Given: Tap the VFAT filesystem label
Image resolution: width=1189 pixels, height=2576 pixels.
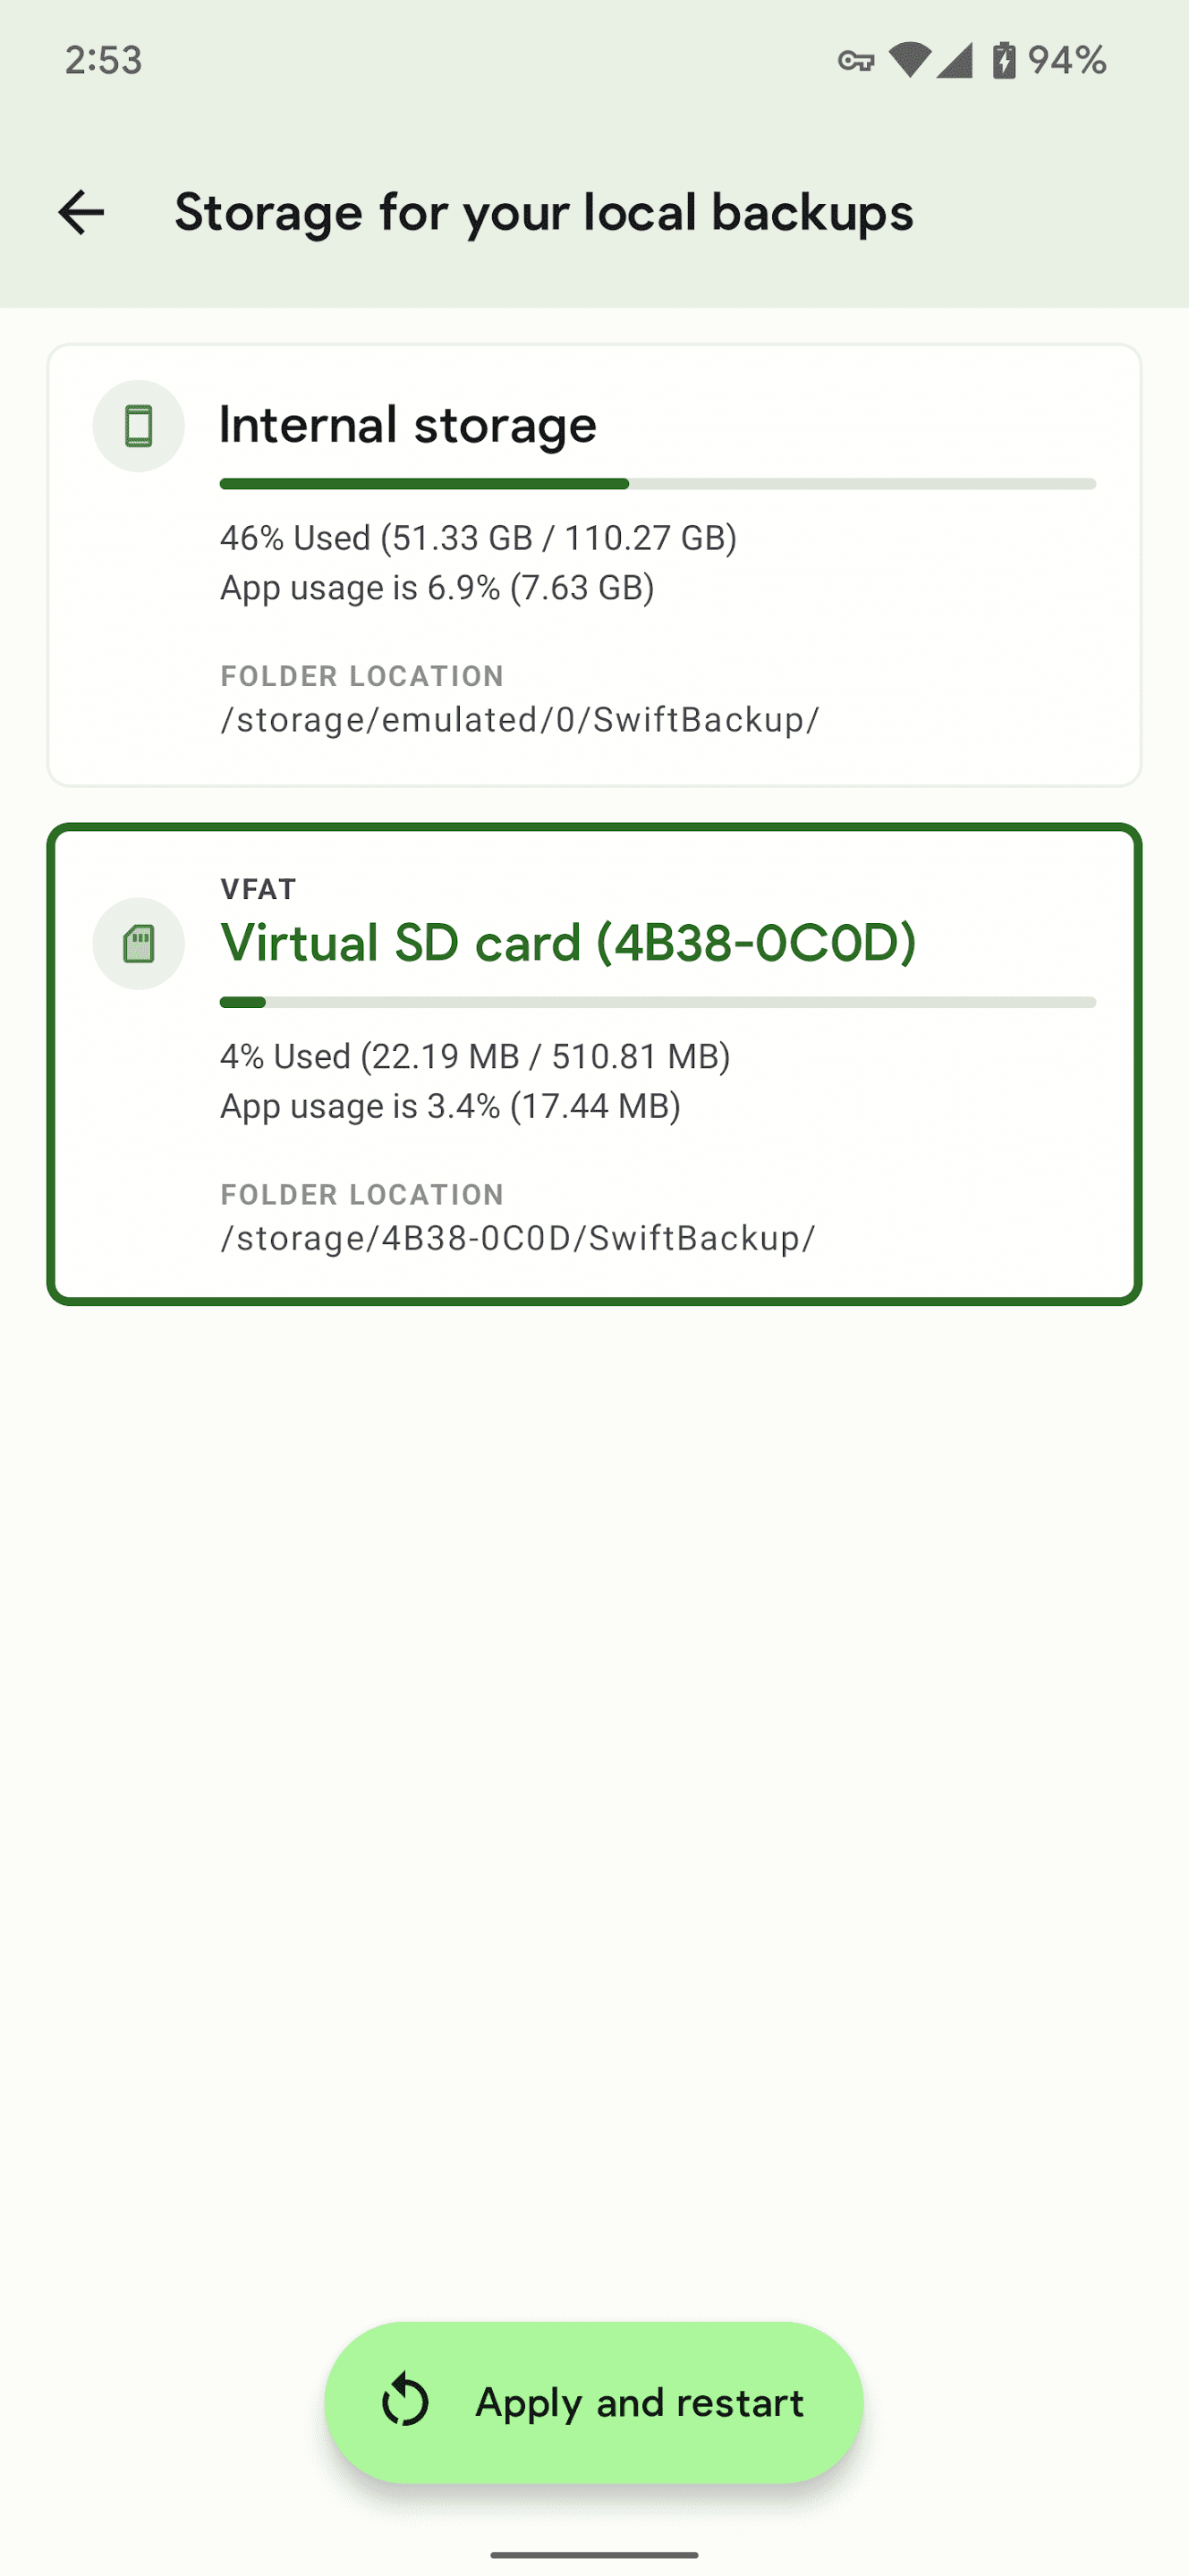Looking at the screenshot, I should [258, 889].
